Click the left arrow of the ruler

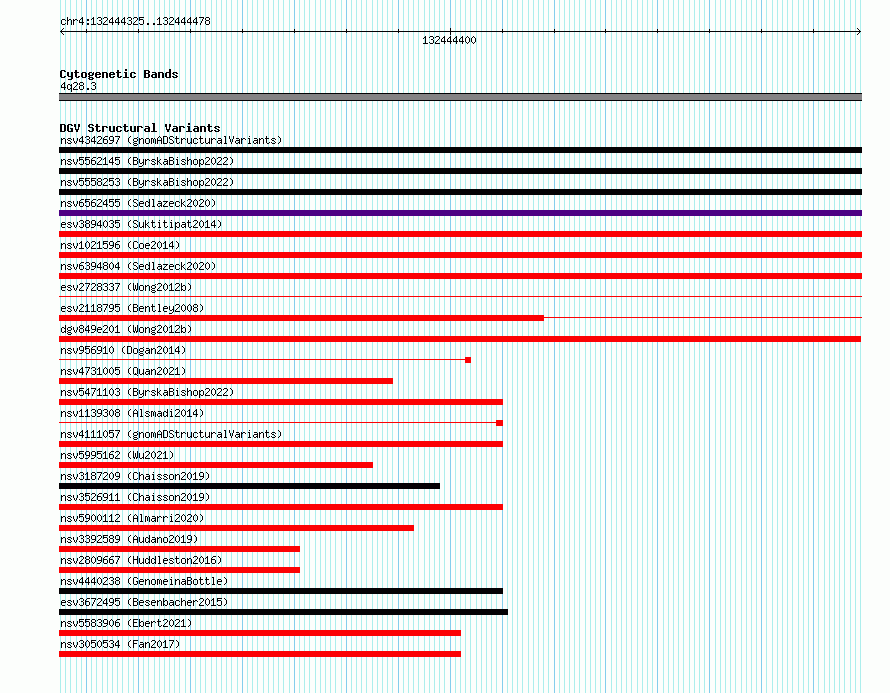[62, 32]
